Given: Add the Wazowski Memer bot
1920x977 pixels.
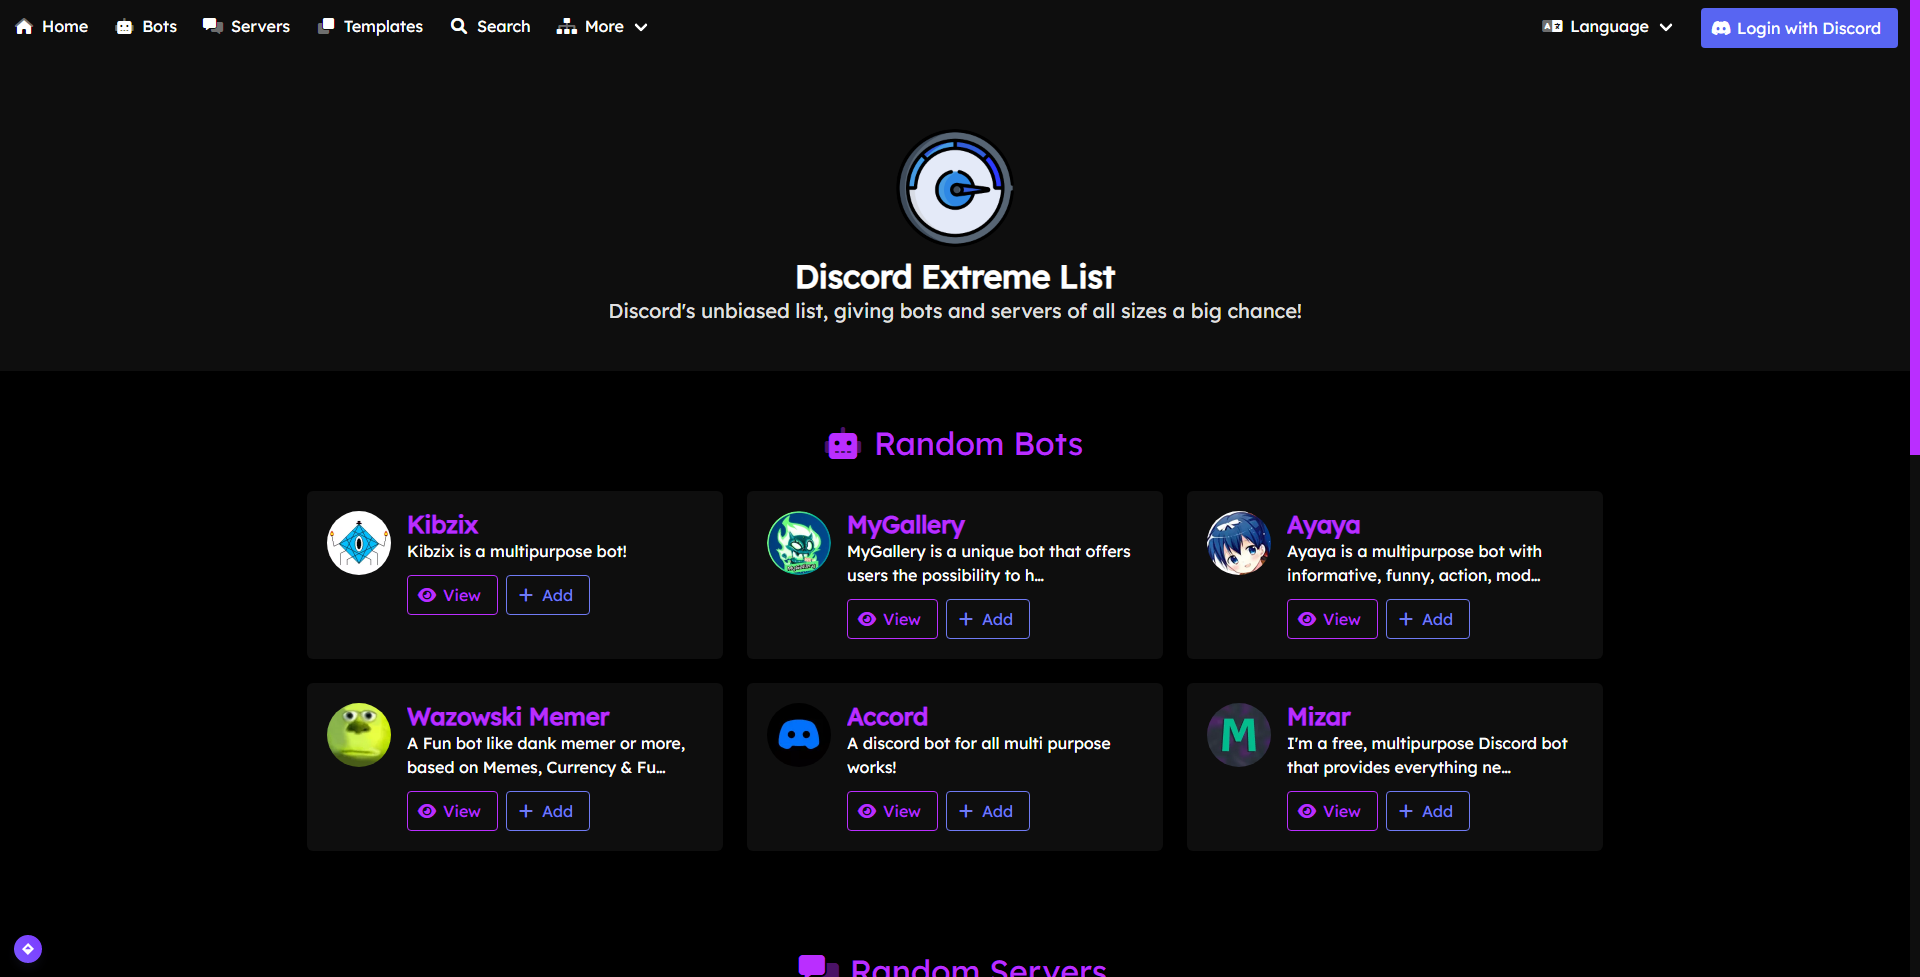Looking at the screenshot, I should (548, 811).
